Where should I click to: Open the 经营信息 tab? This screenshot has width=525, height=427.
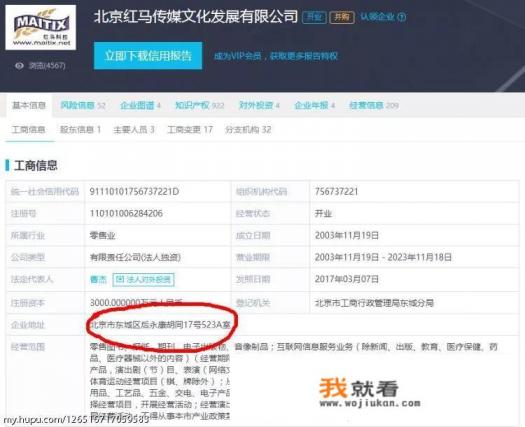374,105
